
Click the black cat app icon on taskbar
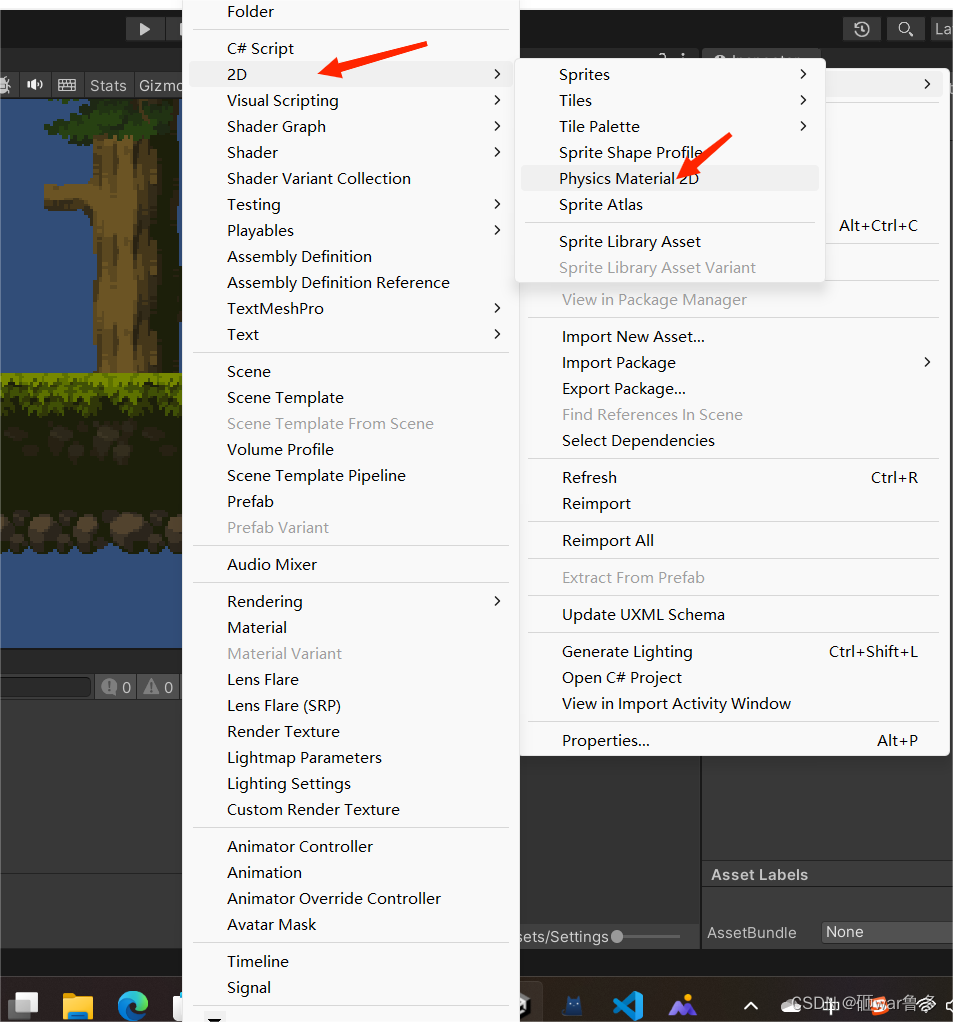pos(573,1006)
